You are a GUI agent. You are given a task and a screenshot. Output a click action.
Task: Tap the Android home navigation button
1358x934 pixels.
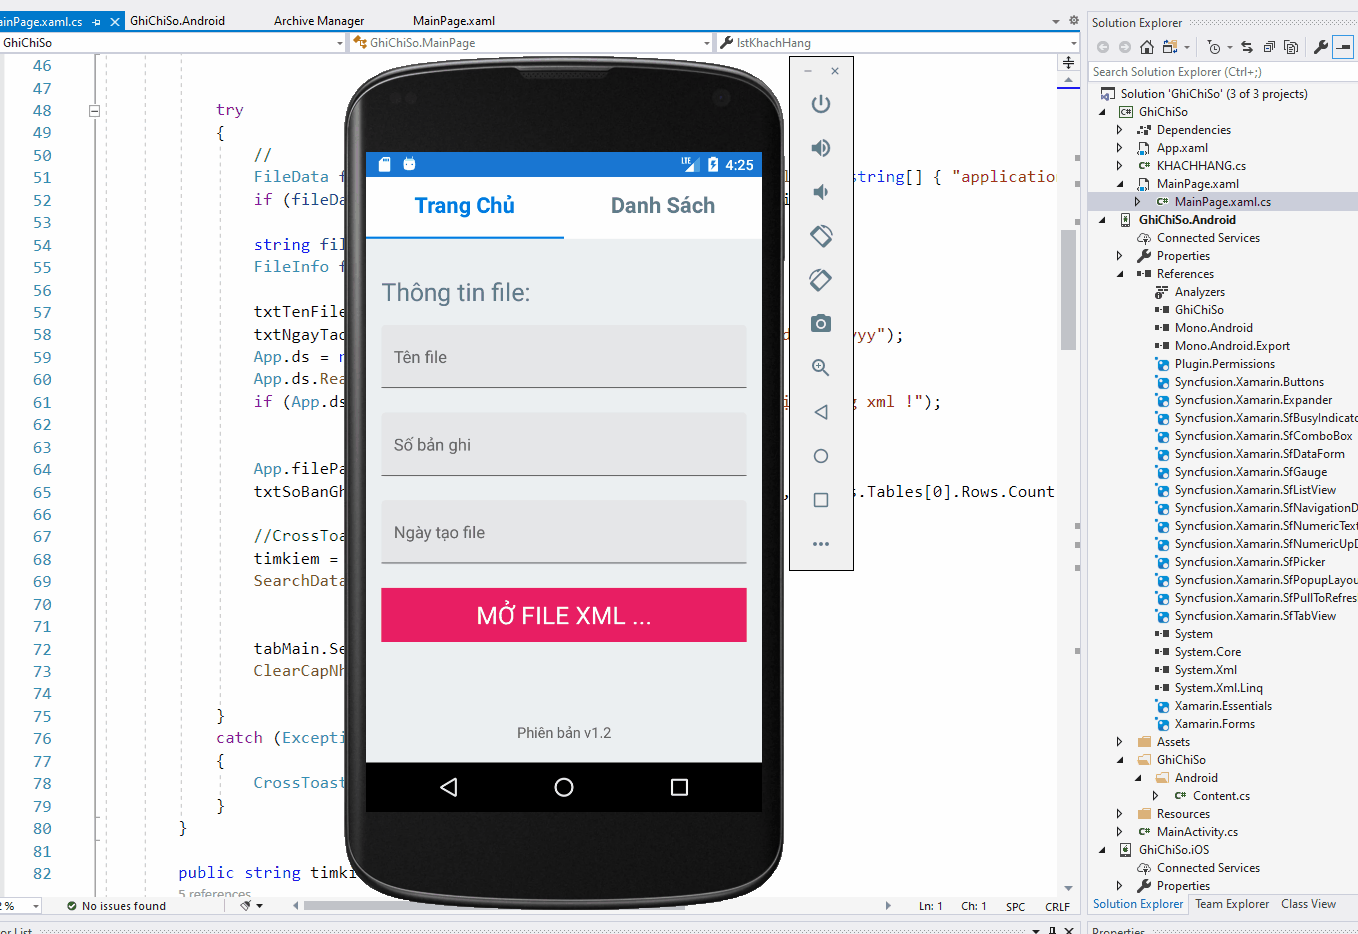click(564, 787)
